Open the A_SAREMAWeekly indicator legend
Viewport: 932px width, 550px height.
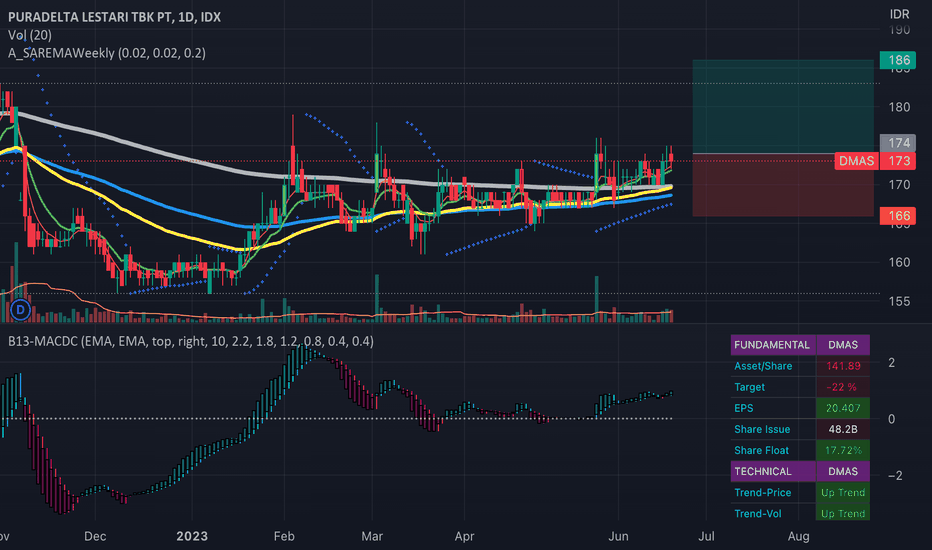[x=107, y=53]
